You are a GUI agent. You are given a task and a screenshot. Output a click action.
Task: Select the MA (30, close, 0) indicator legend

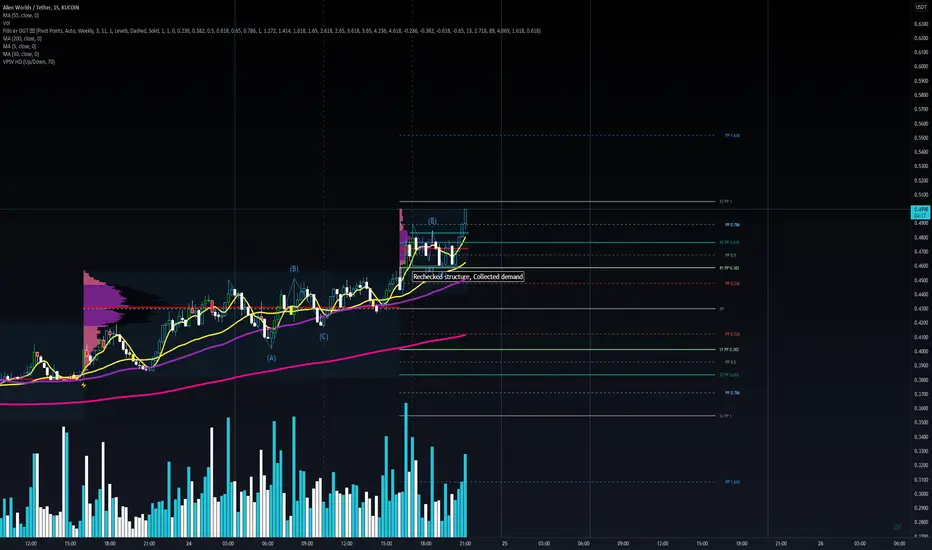point(21,54)
